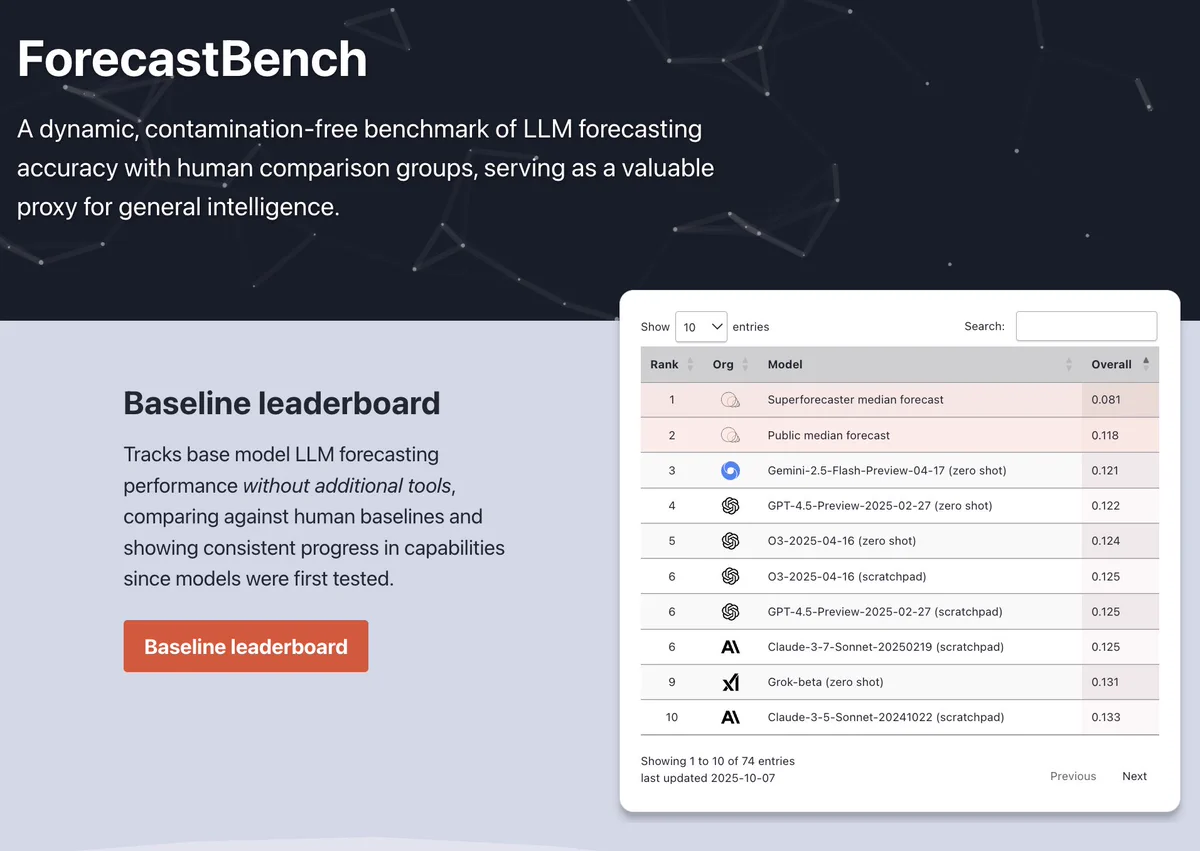Click the xAI icon beside Grok-beta

click(730, 682)
